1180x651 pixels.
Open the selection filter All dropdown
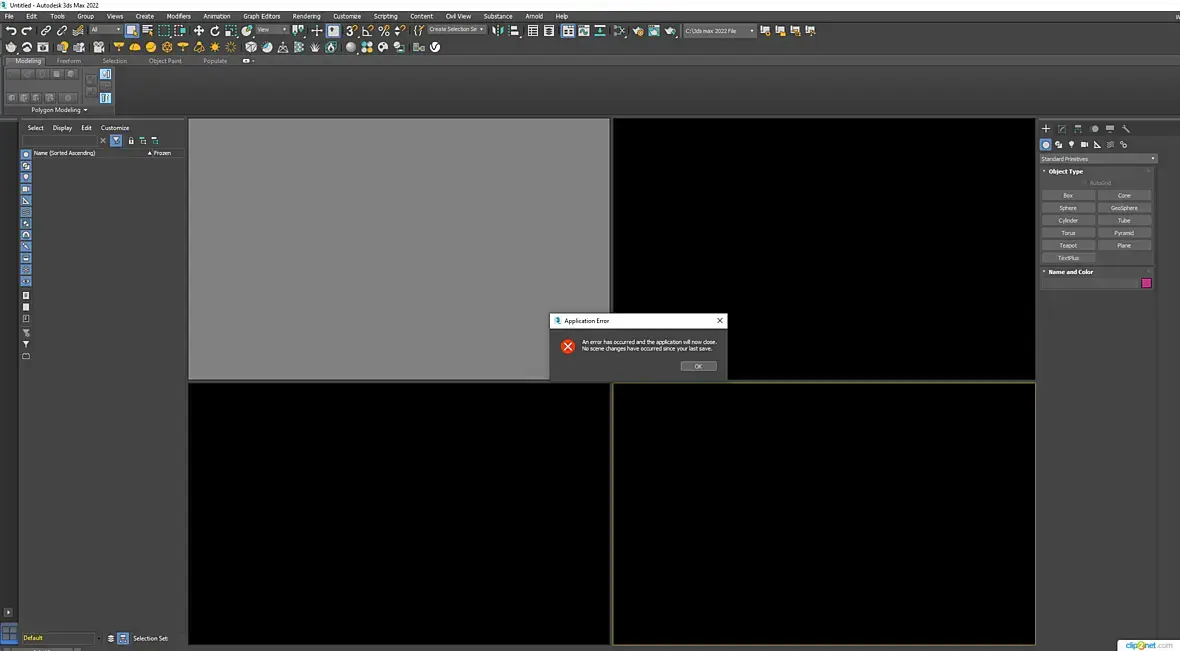pos(105,30)
